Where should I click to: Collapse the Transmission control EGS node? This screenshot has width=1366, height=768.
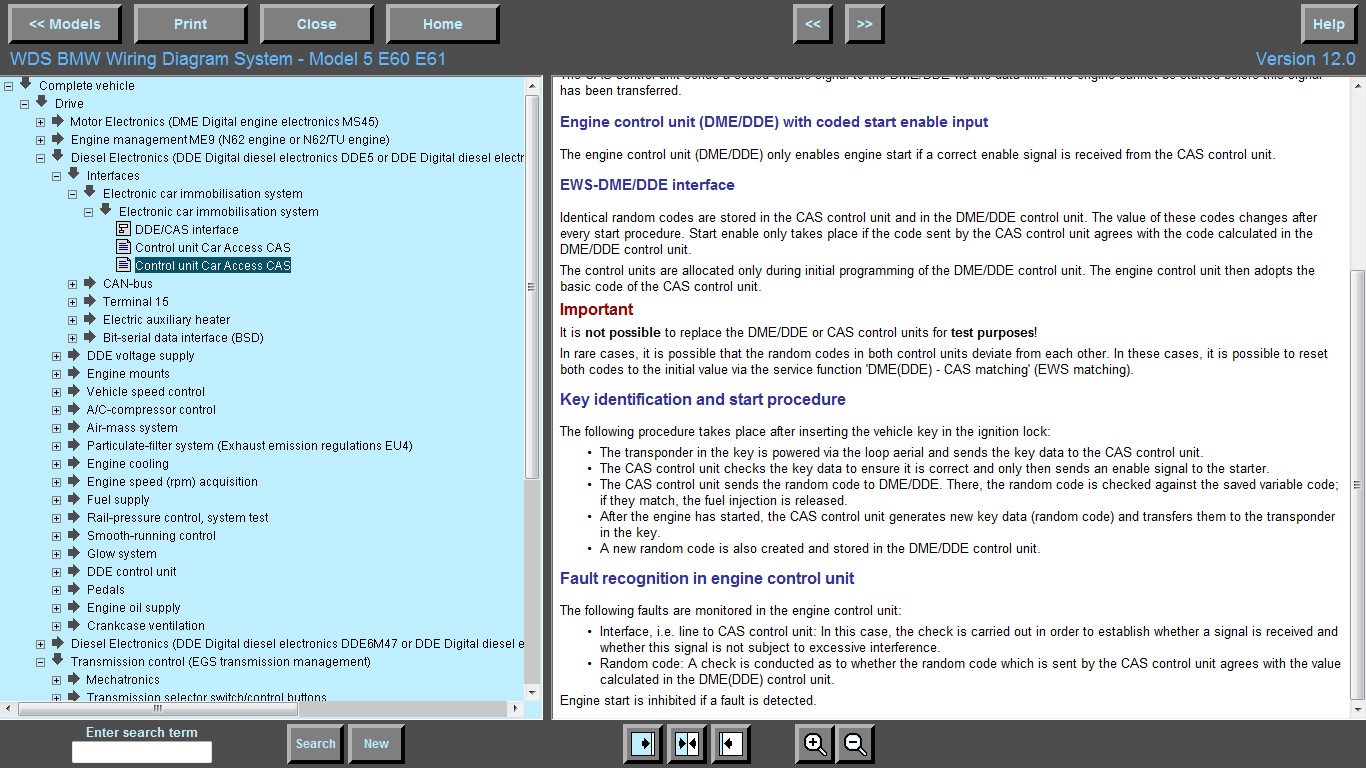40,662
